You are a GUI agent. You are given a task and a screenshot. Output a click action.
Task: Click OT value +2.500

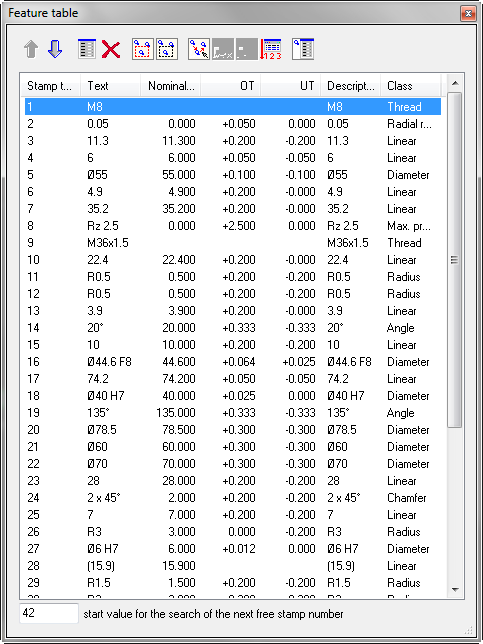239,226
